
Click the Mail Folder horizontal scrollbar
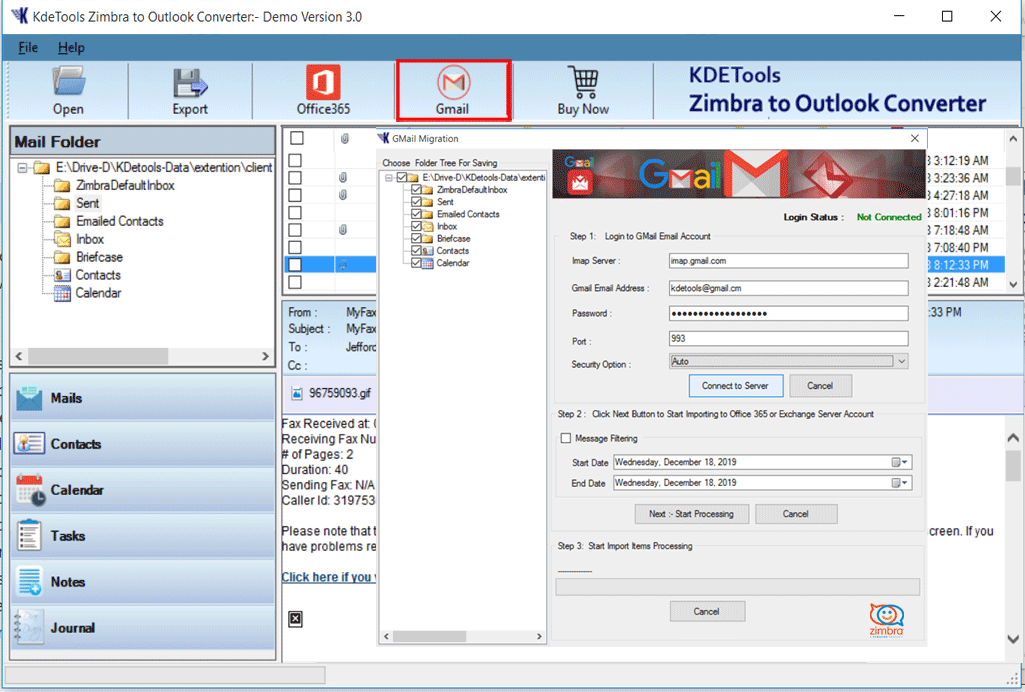pos(140,356)
